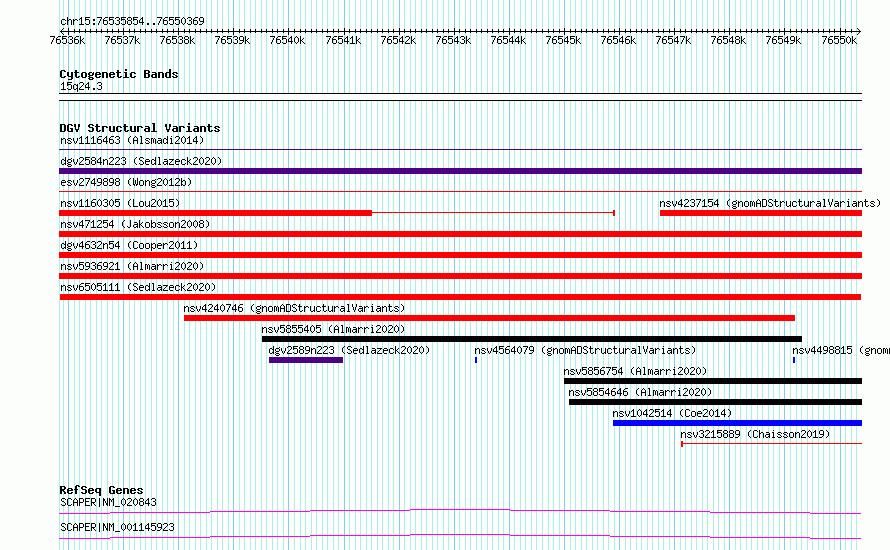Click the 15q24.3 band label
890x550 pixels.
point(81,86)
